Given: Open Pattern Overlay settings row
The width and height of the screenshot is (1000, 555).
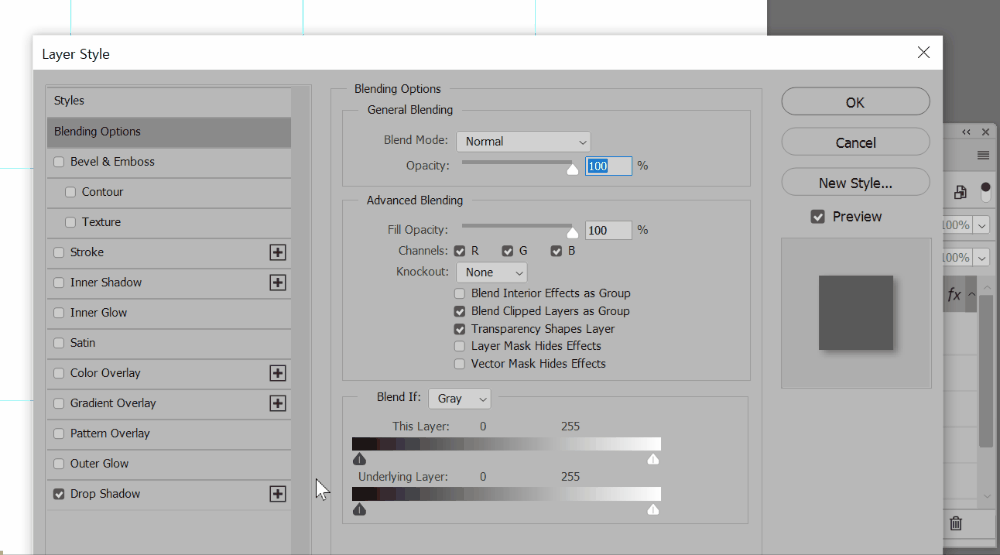Looking at the screenshot, I should [x=169, y=434].
